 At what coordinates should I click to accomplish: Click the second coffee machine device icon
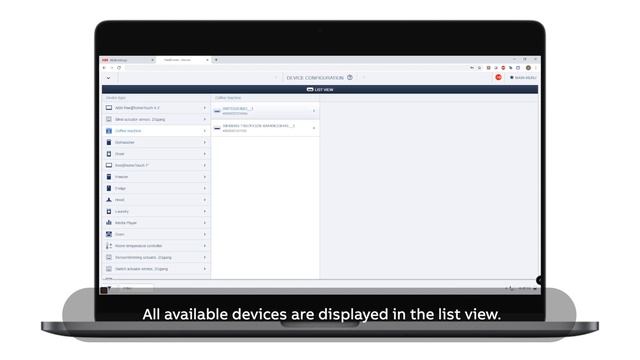pos(218,128)
